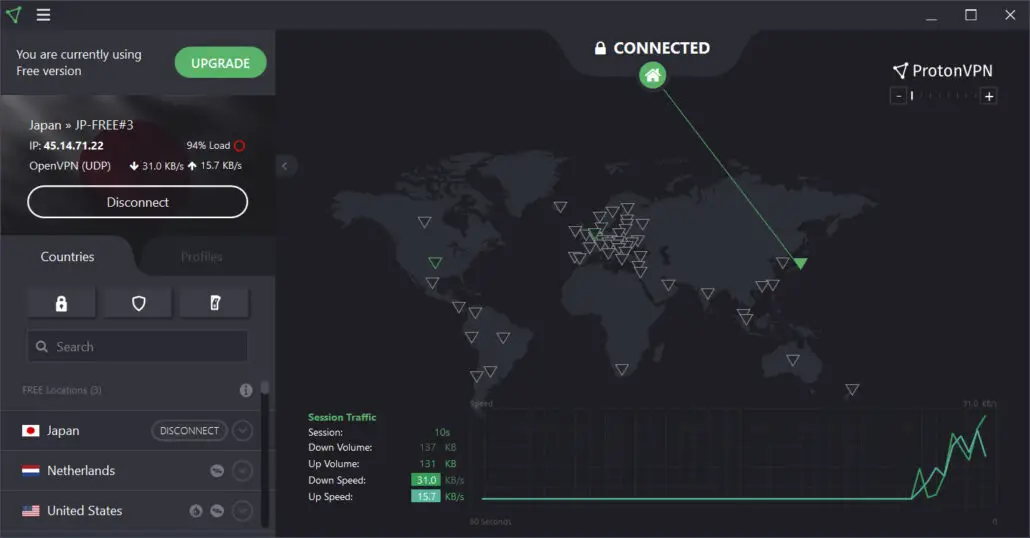This screenshot has height=538, width=1030.
Task: Zoom out map with minus button
Action: point(899,96)
